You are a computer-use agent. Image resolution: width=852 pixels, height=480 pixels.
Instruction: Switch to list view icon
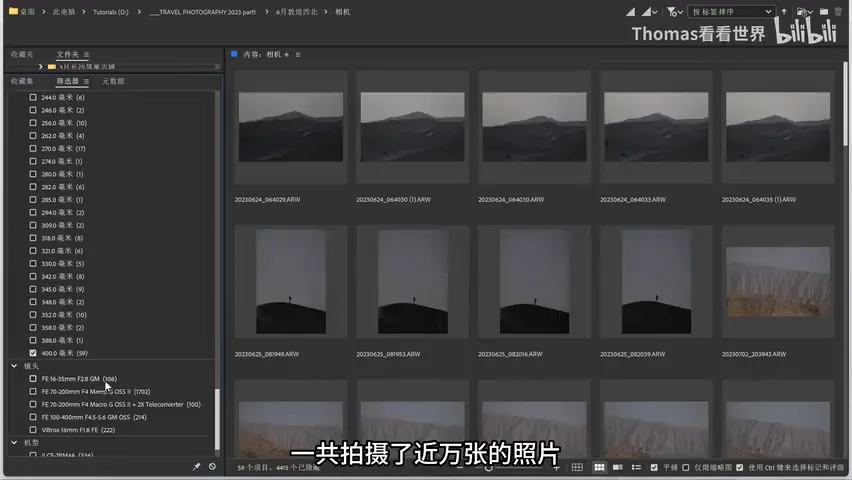click(636, 467)
